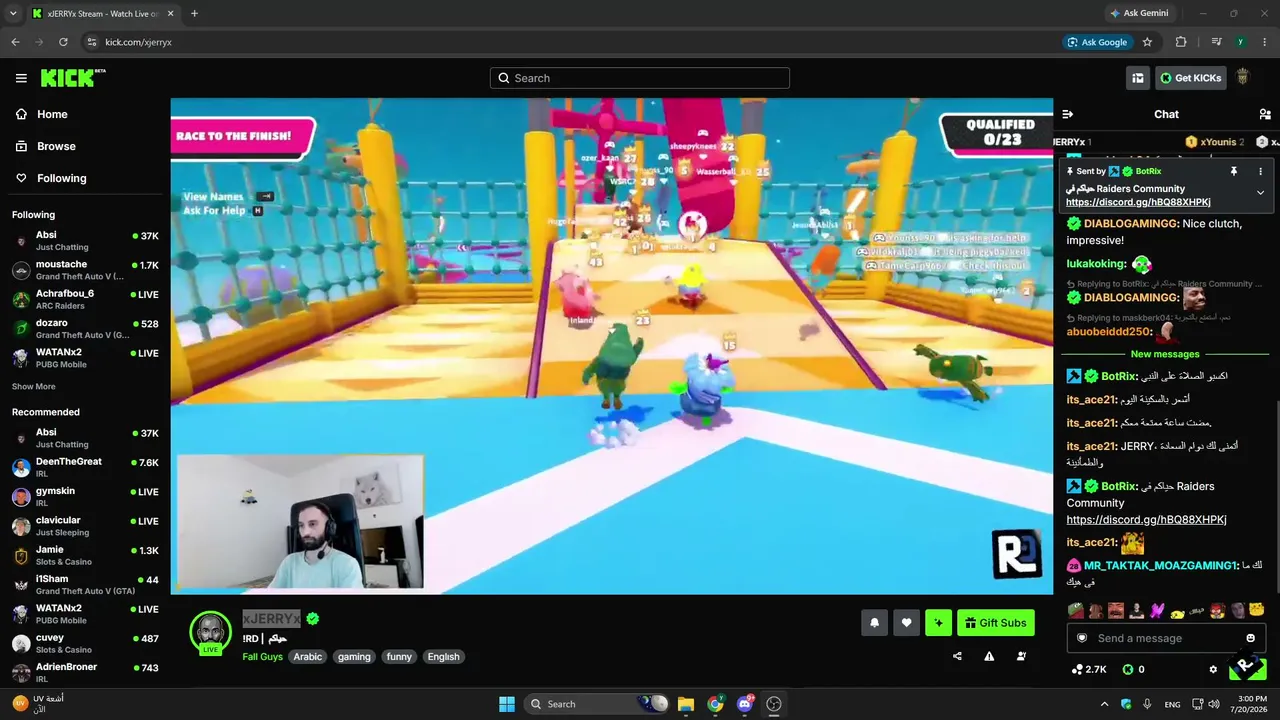
Task: Open the emote picker smiley icon
Action: tap(1250, 638)
